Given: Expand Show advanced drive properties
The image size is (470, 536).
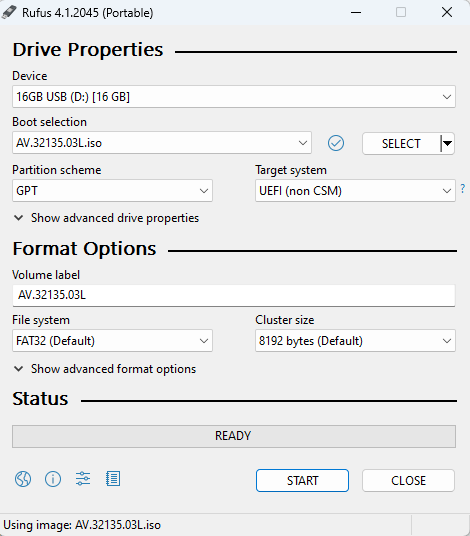Looking at the screenshot, I should pos(106,218).
